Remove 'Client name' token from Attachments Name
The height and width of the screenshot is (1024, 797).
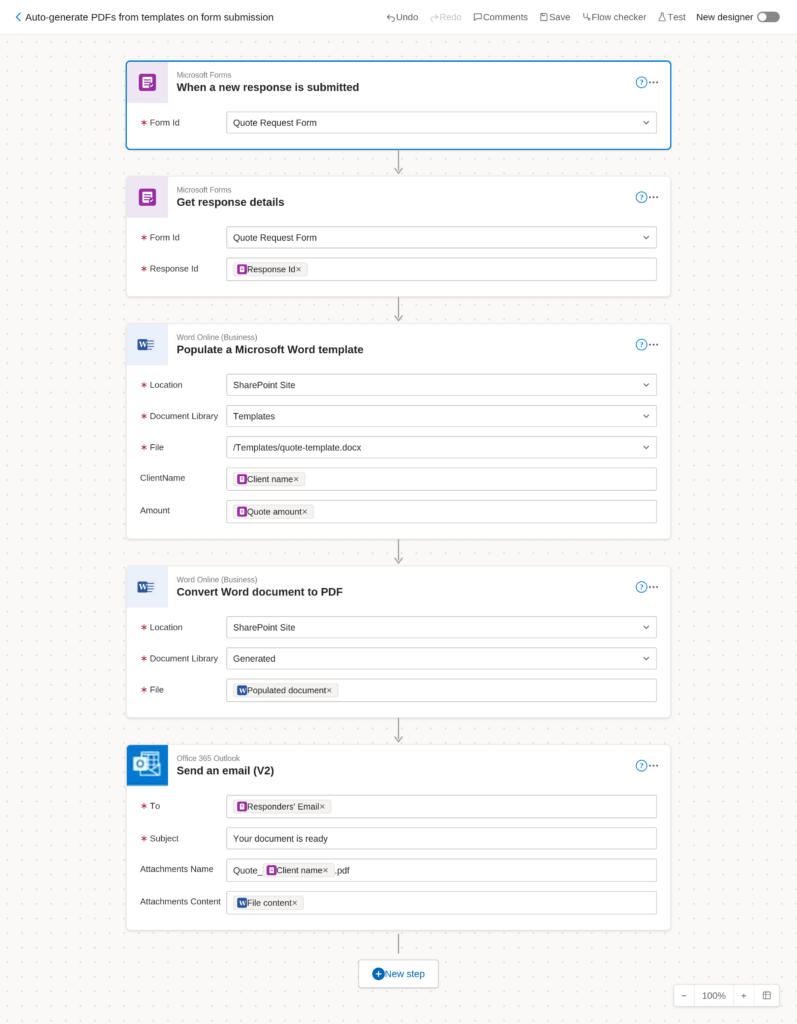[x=325, y=871]
